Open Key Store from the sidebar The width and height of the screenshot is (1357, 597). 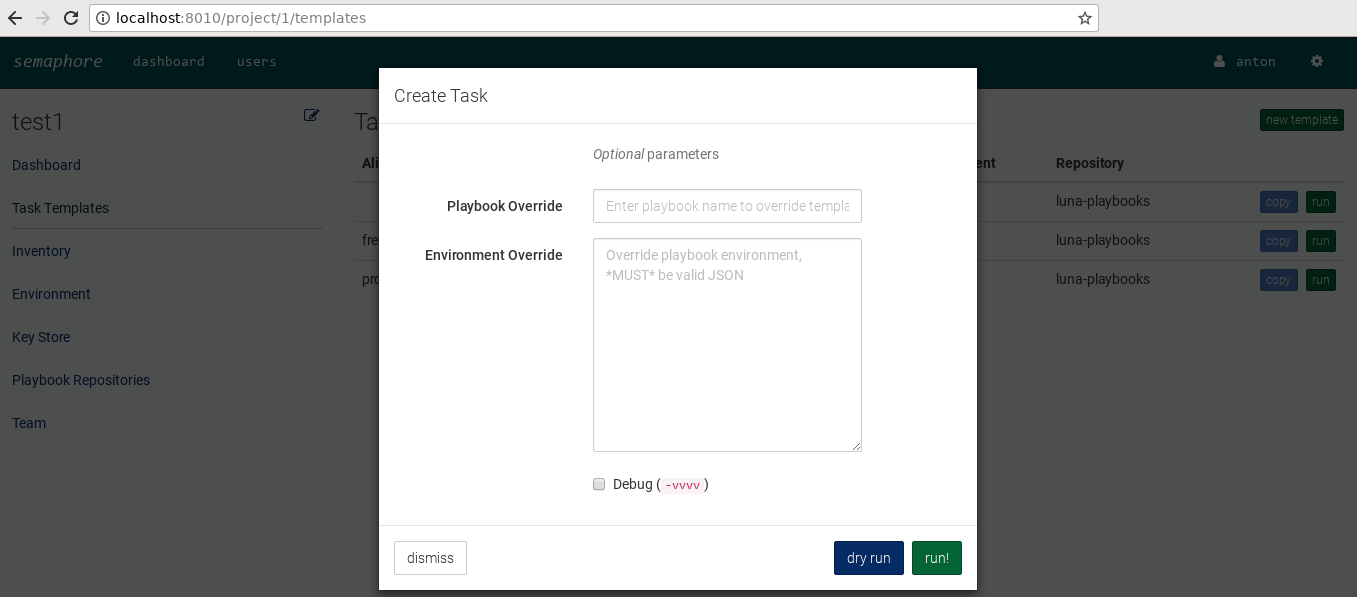(x=41, y=337)
